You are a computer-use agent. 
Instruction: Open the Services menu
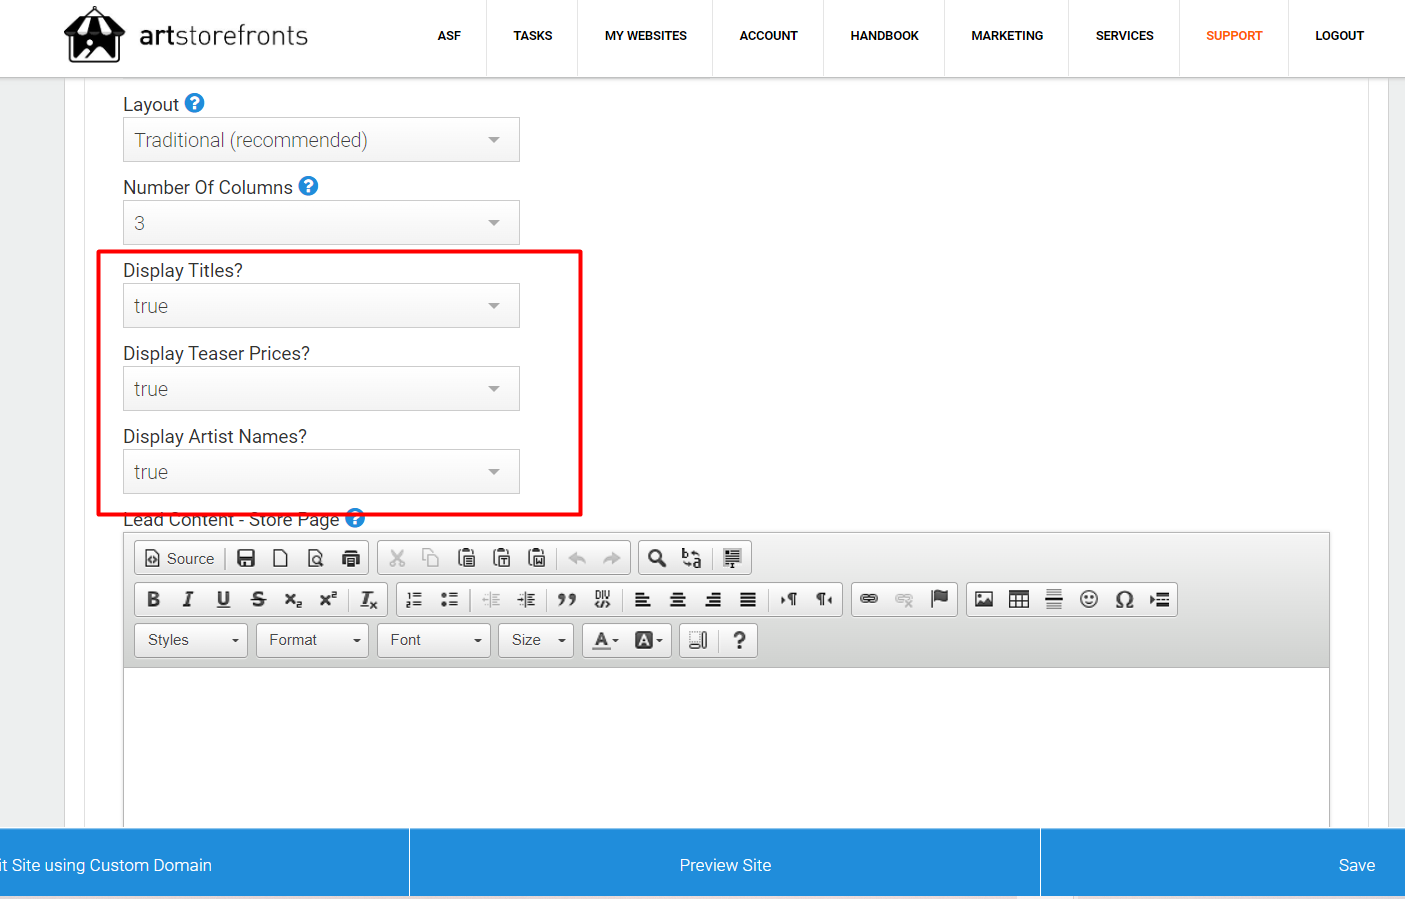1125,36
